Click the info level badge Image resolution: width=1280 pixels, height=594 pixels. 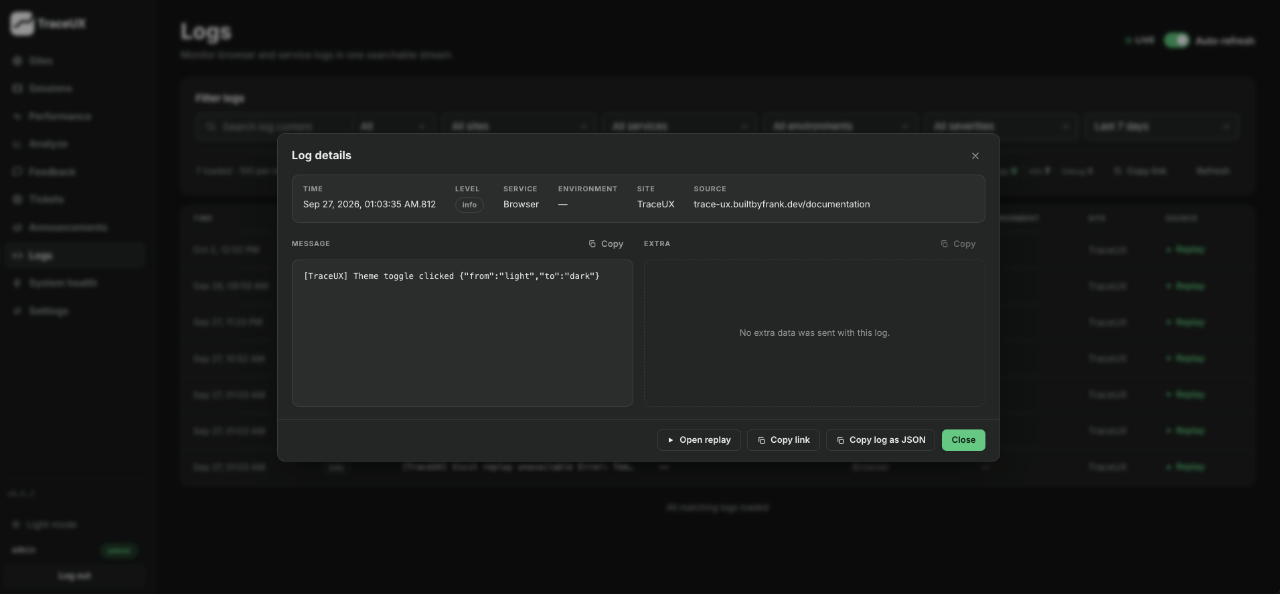(469, 204)
